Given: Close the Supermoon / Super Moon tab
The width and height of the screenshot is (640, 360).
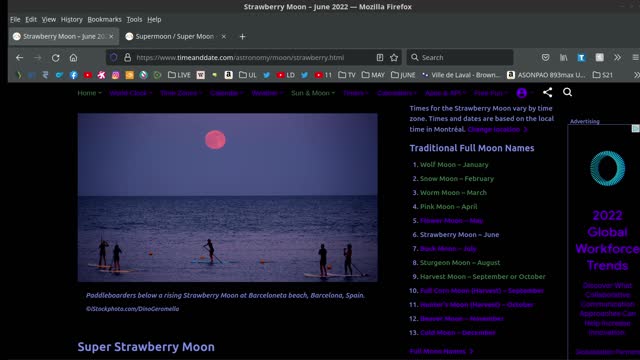Looking at the screenshot, I should 224,36.
